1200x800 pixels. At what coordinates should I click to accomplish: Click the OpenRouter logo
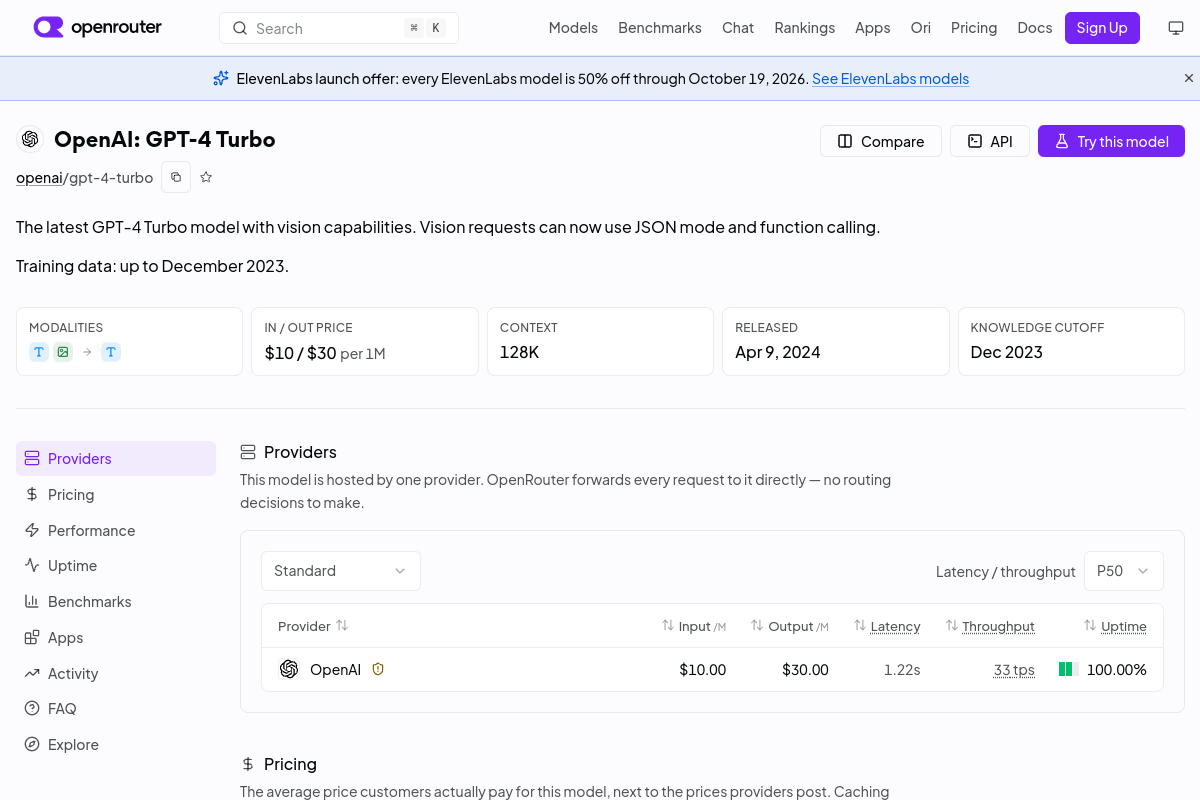[x=98, y=28]
